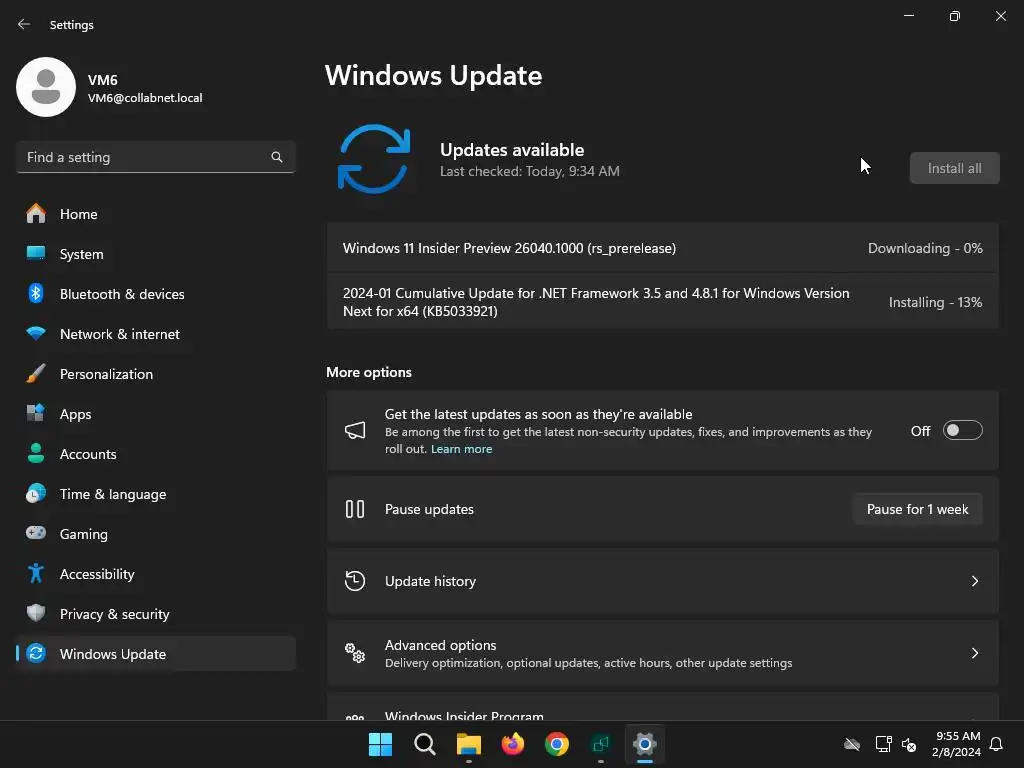Open Network & internet settings category

(155, 334)
